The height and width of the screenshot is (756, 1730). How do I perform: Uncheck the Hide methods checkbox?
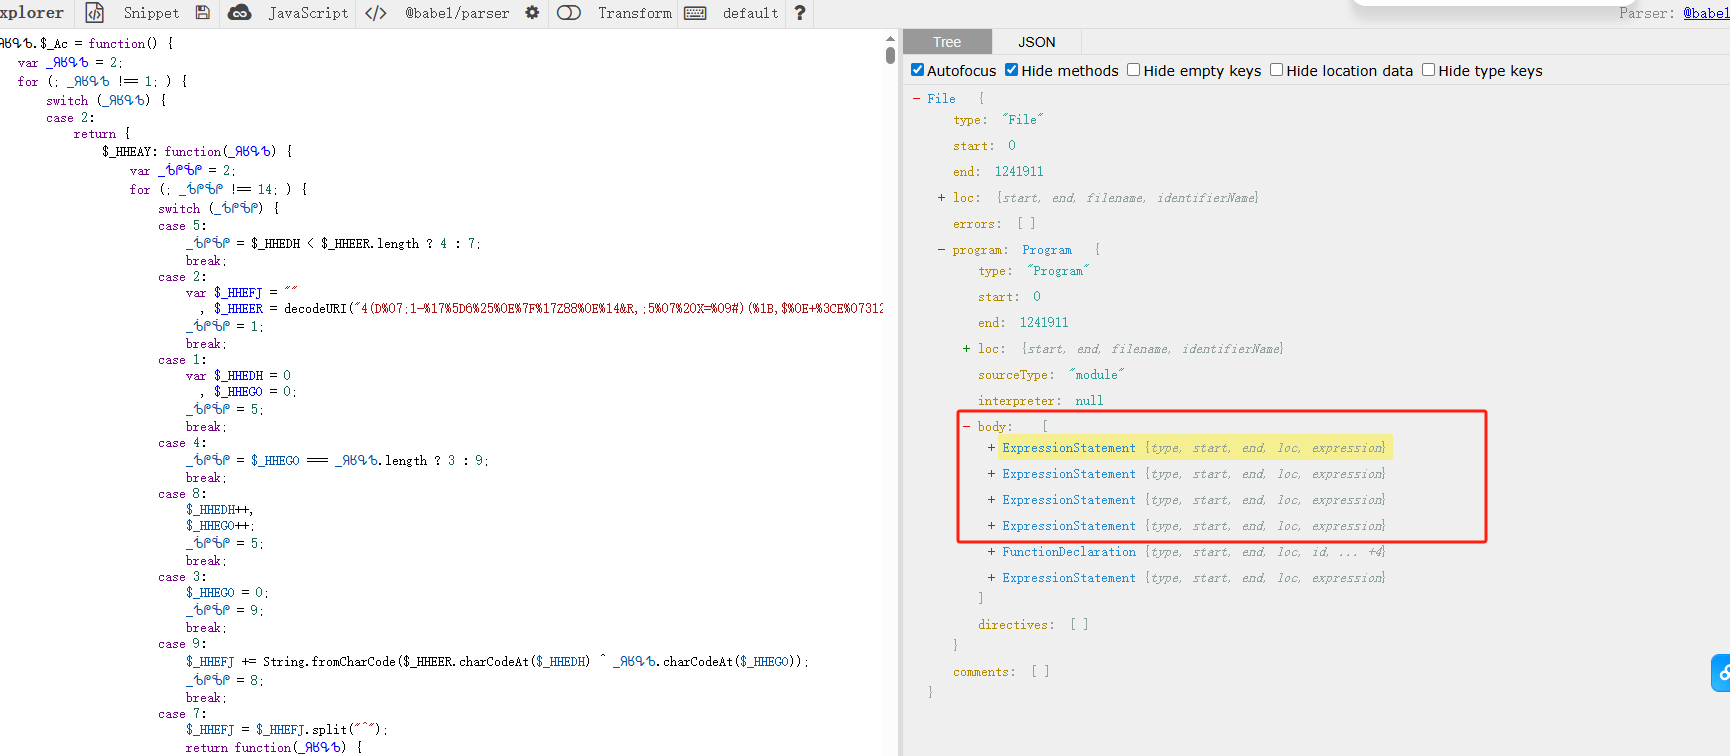click(1011, 70)
